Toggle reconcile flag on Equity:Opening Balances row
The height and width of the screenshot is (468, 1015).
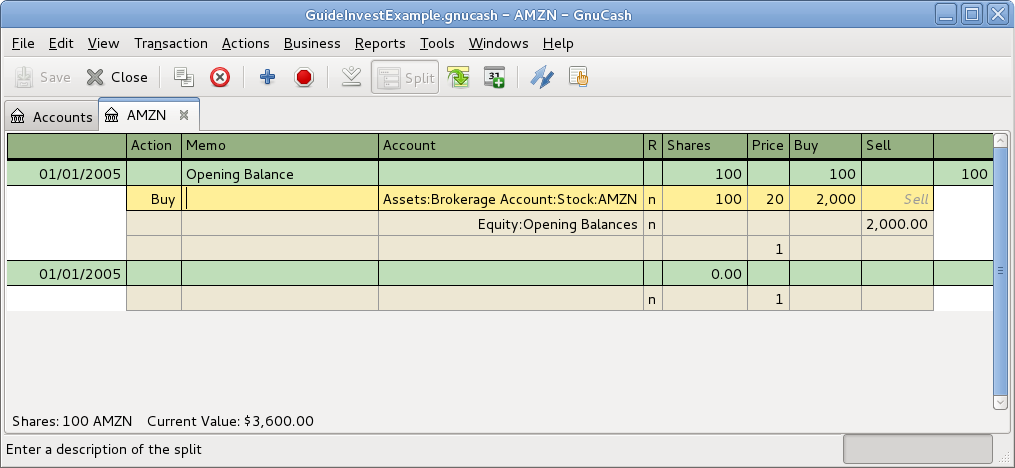point(653,224)
